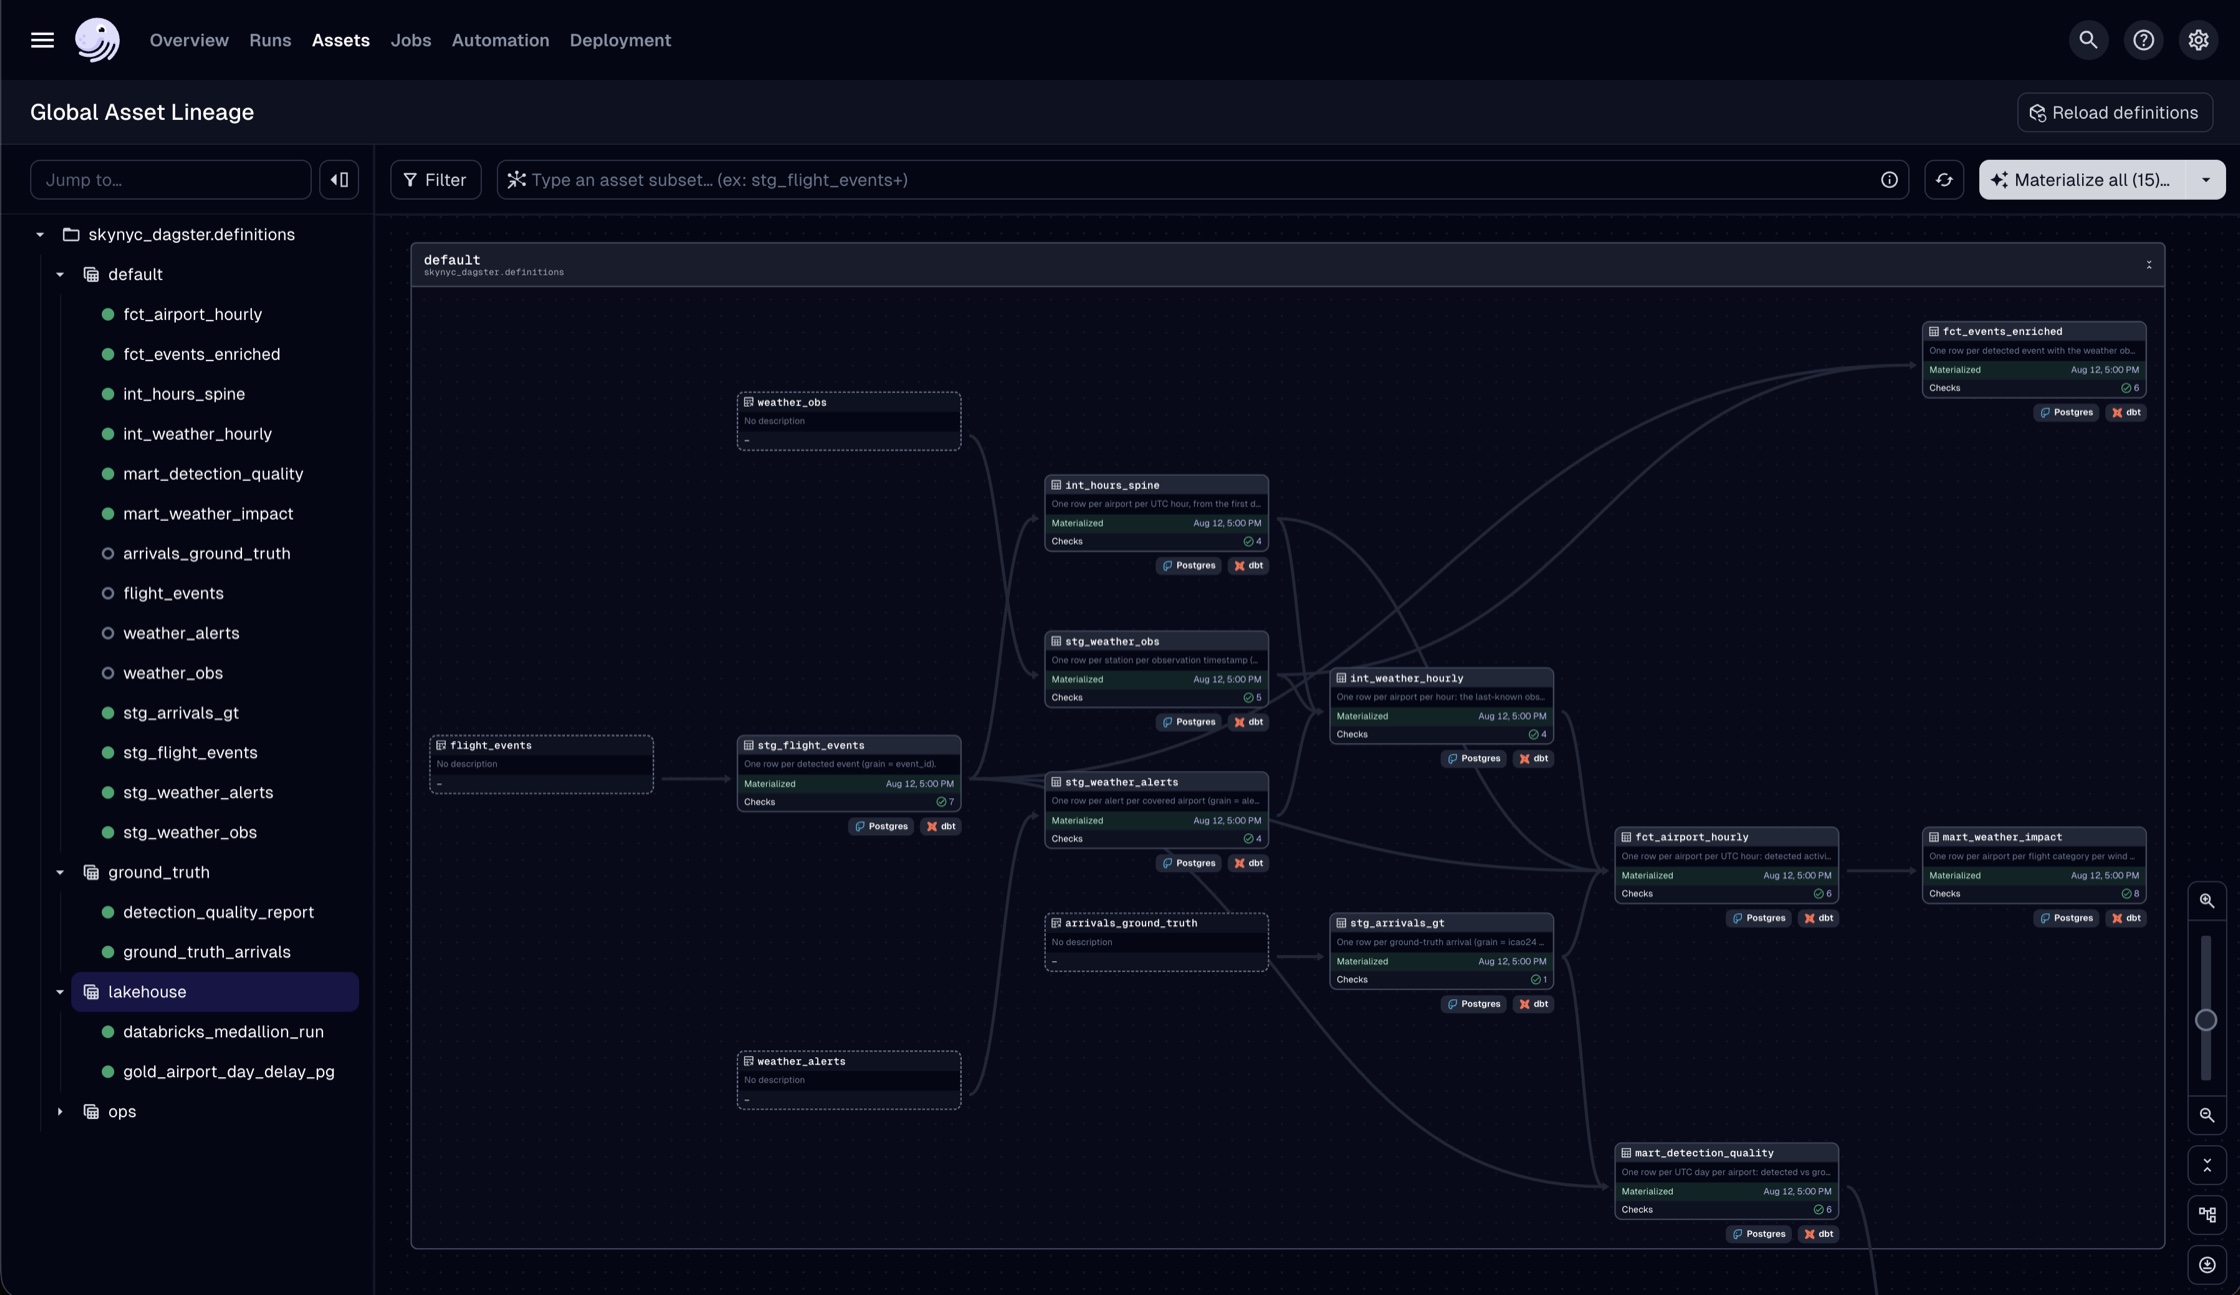Click the dbt tag under fct_events_enriched
The width and height of the screenshot is (2240, 1295).
click(2126, 413)
